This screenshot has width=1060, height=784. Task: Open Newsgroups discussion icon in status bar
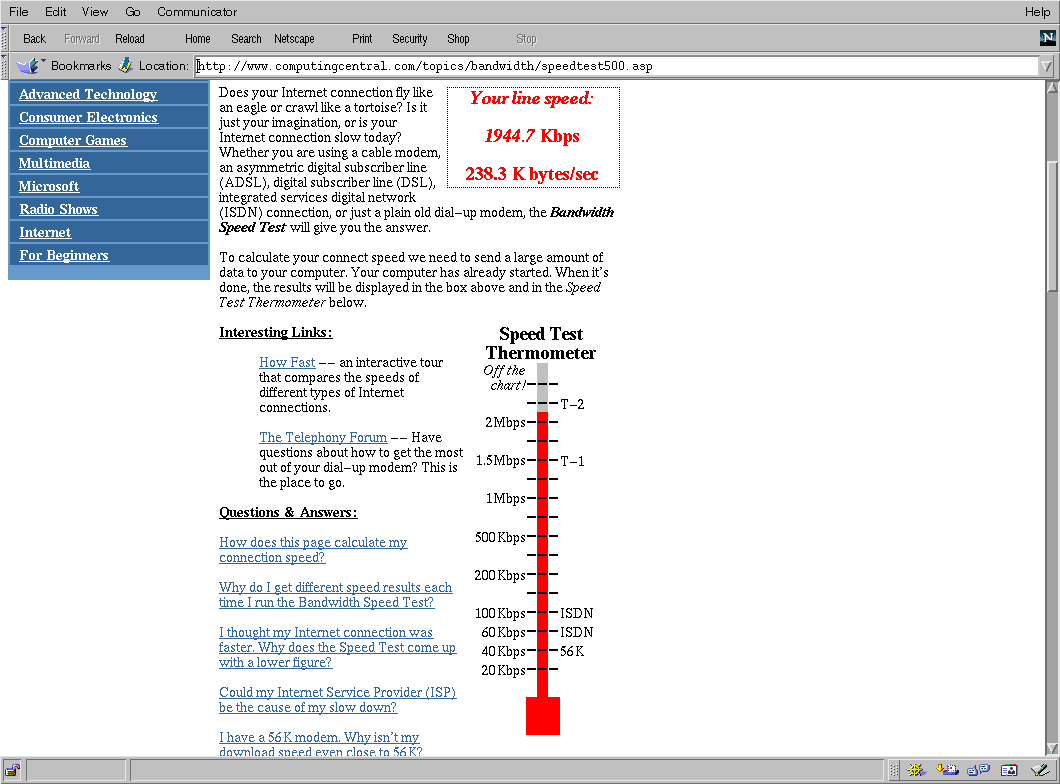[x=978, y=769]
